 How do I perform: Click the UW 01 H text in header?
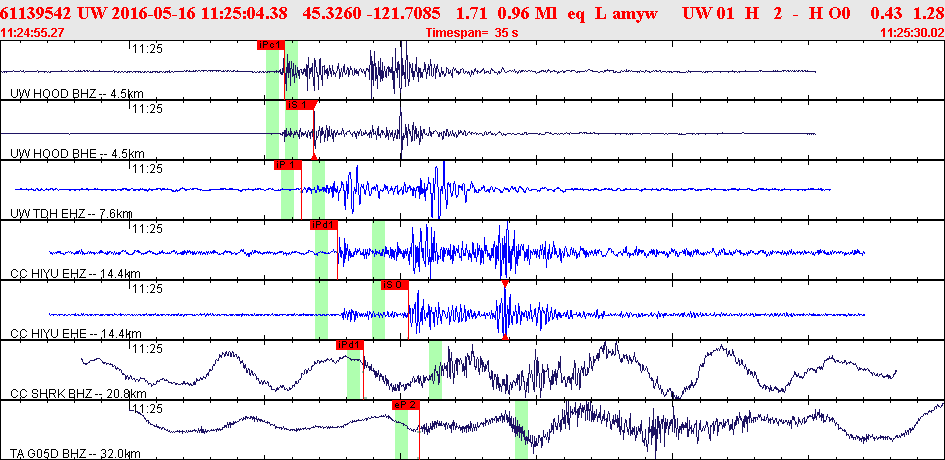click(721, 13)
